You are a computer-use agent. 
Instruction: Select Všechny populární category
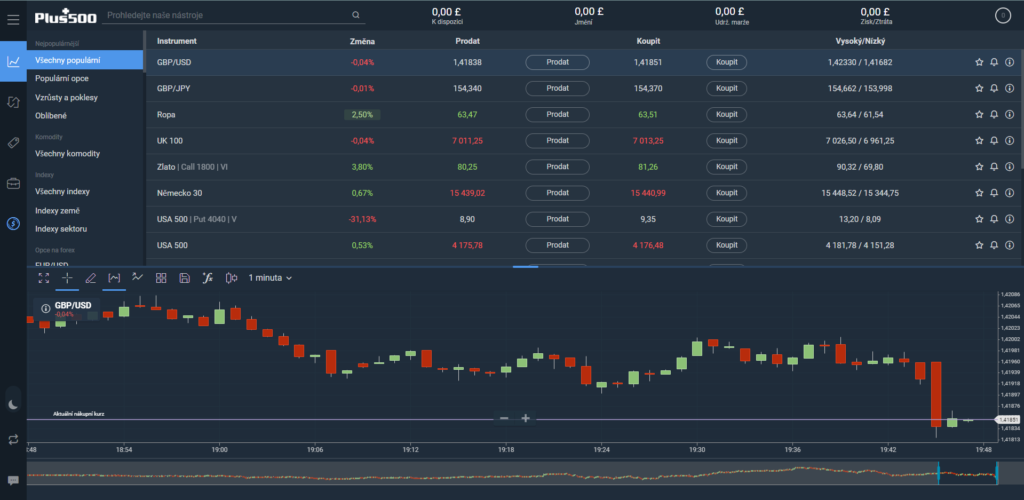85,60
